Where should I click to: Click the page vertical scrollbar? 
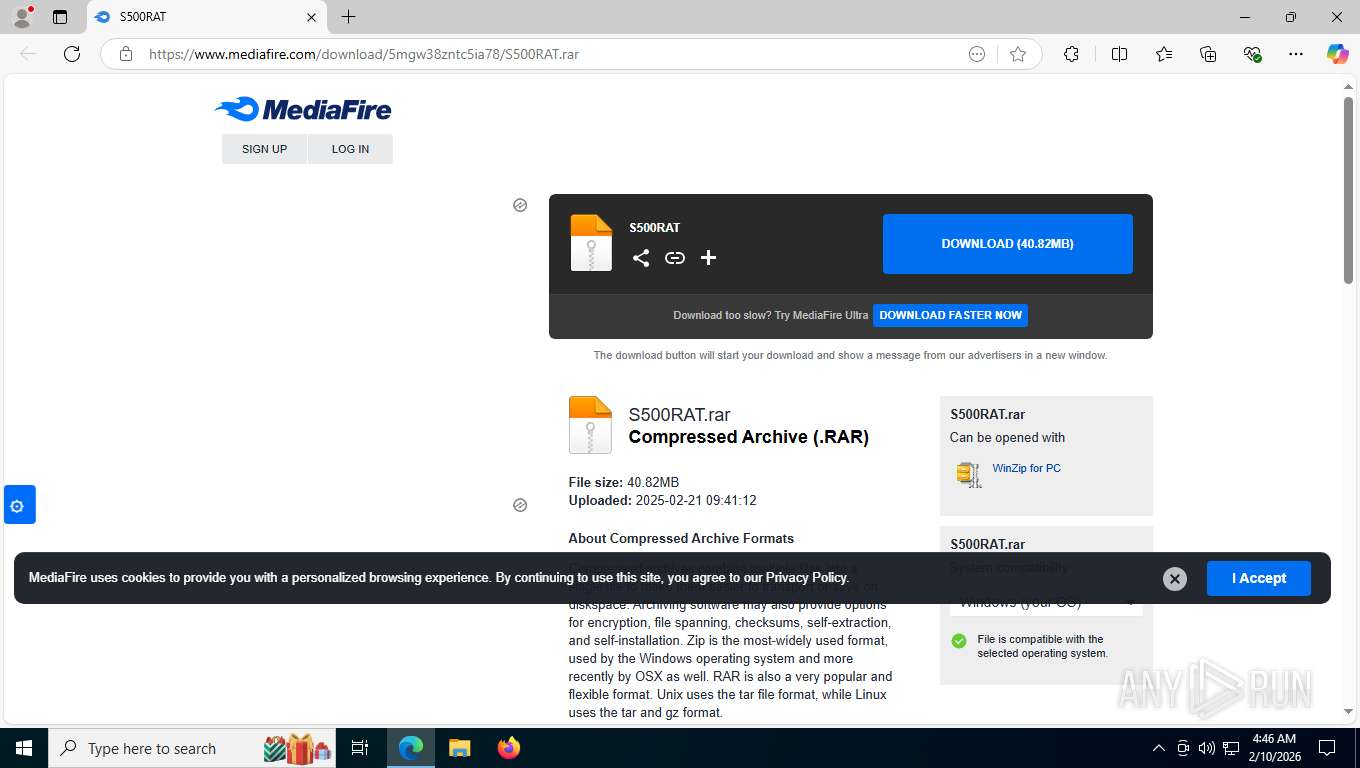click(1348, 191)
